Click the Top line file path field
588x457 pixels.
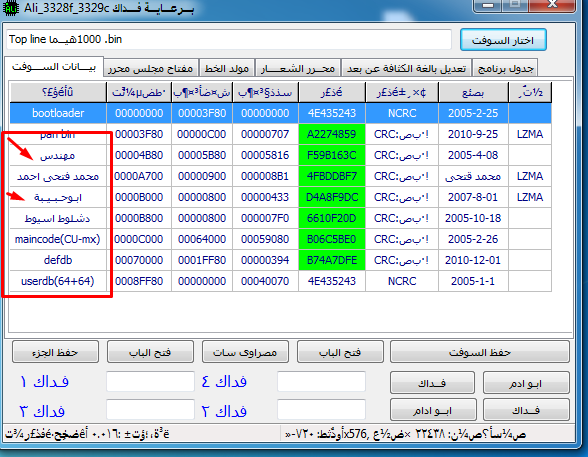pos(229,39)
